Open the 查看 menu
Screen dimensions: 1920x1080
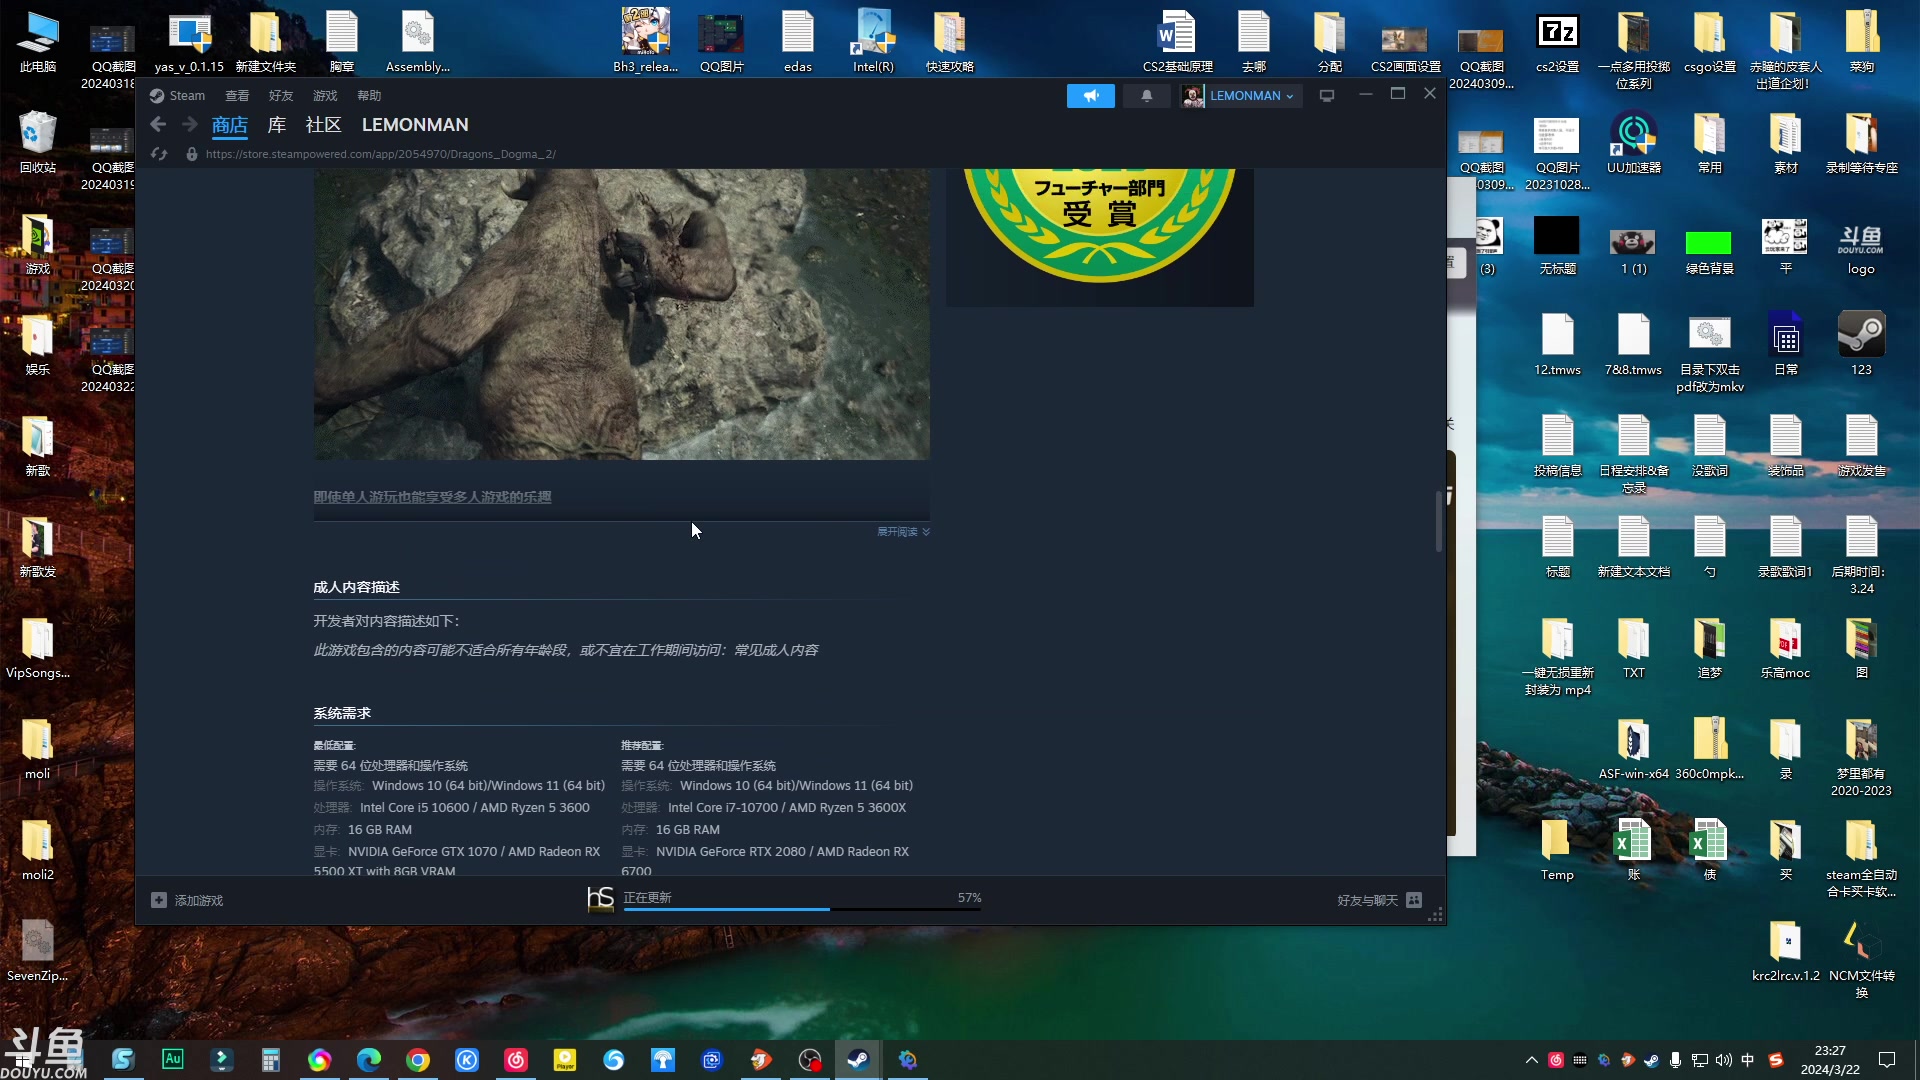[x=237, y=96]
